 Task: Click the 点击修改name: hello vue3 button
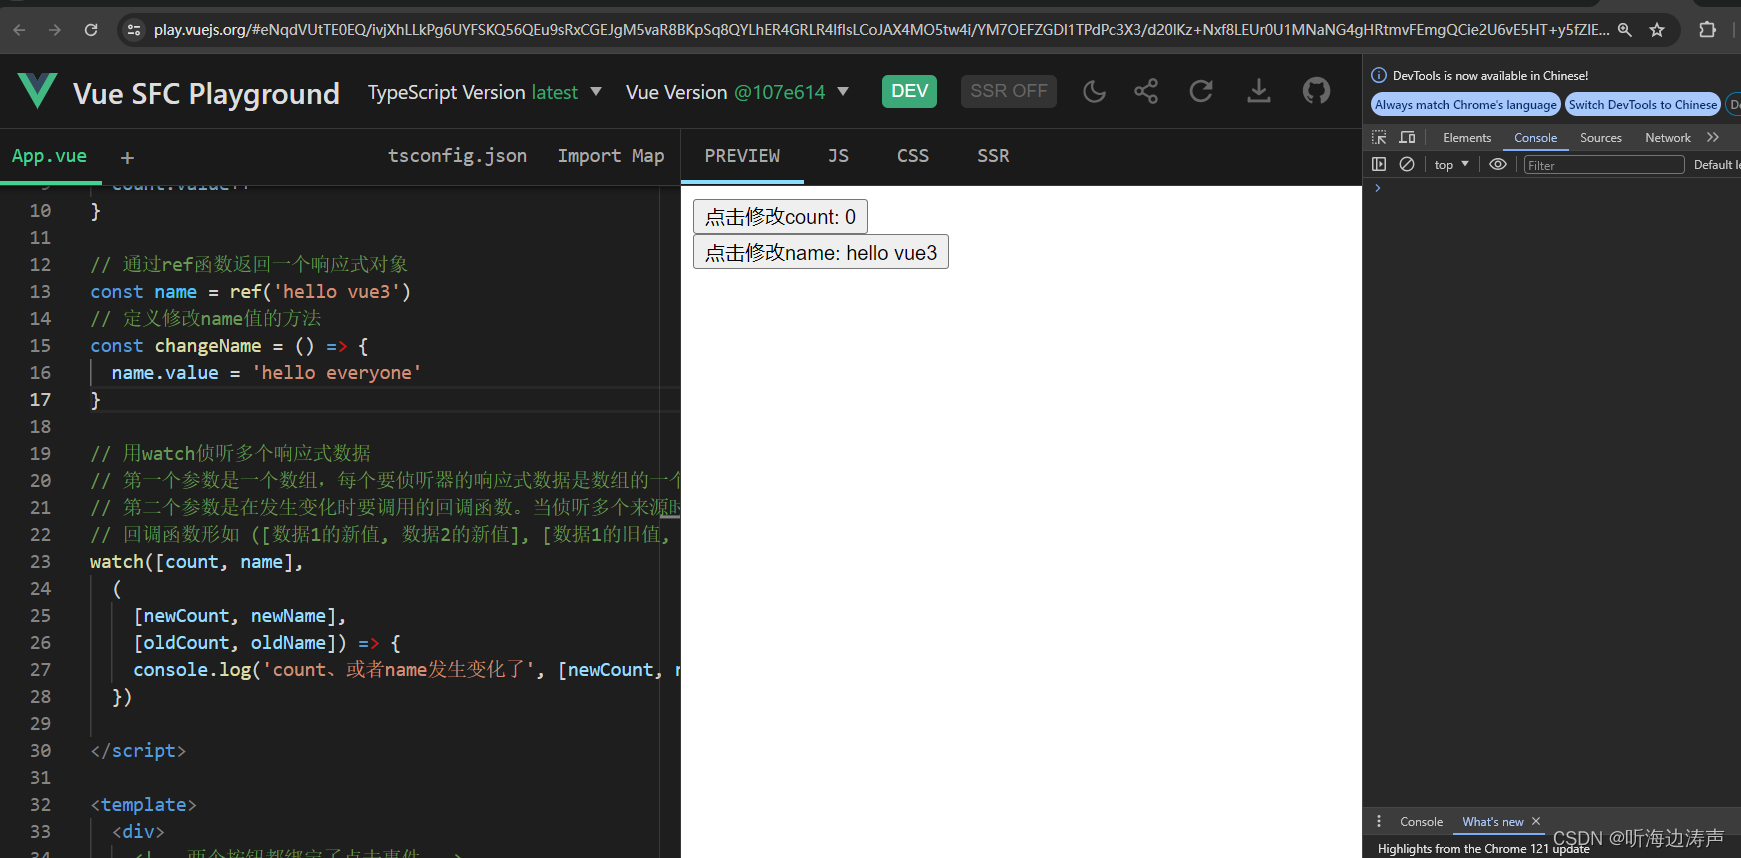[821, 252]
